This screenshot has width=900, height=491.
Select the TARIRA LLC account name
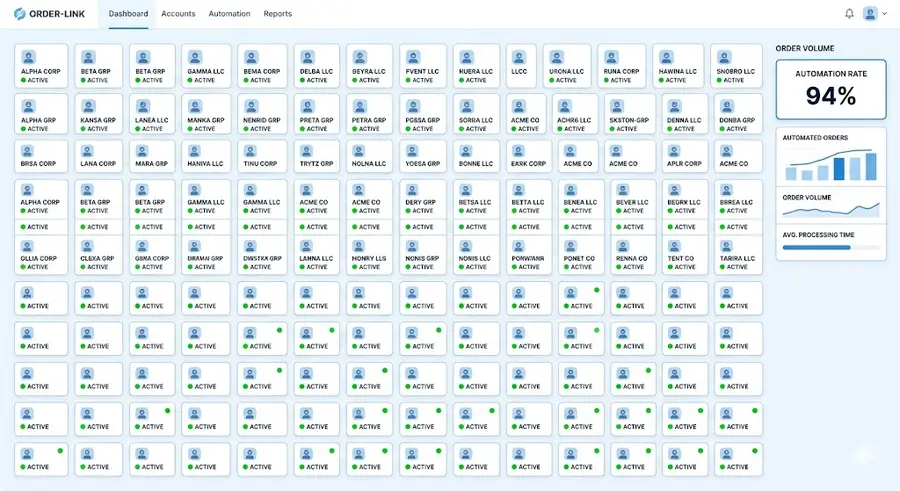tap(738, 258)
